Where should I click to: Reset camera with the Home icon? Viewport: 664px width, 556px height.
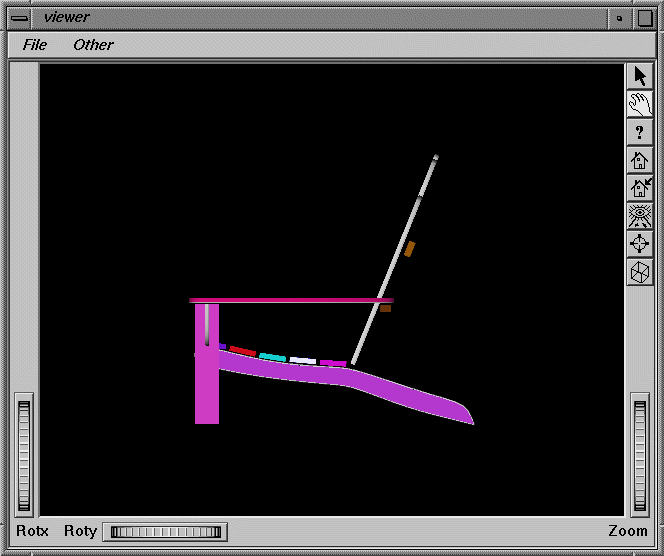point(640,160)
